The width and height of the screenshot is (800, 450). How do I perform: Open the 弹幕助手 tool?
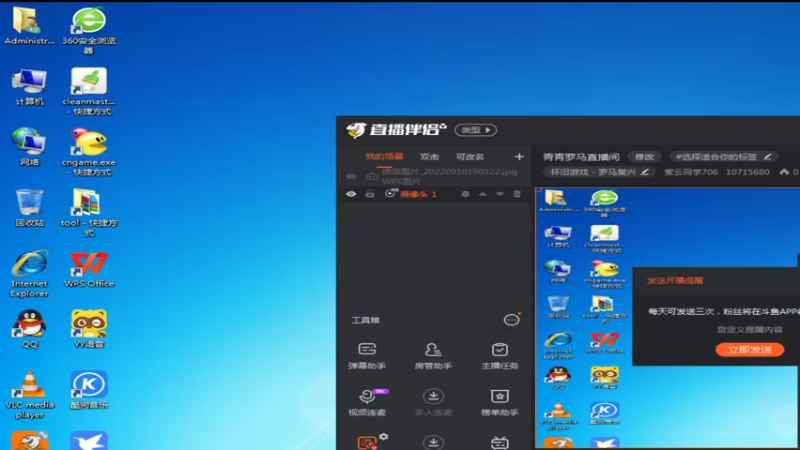tap(367, 356)
